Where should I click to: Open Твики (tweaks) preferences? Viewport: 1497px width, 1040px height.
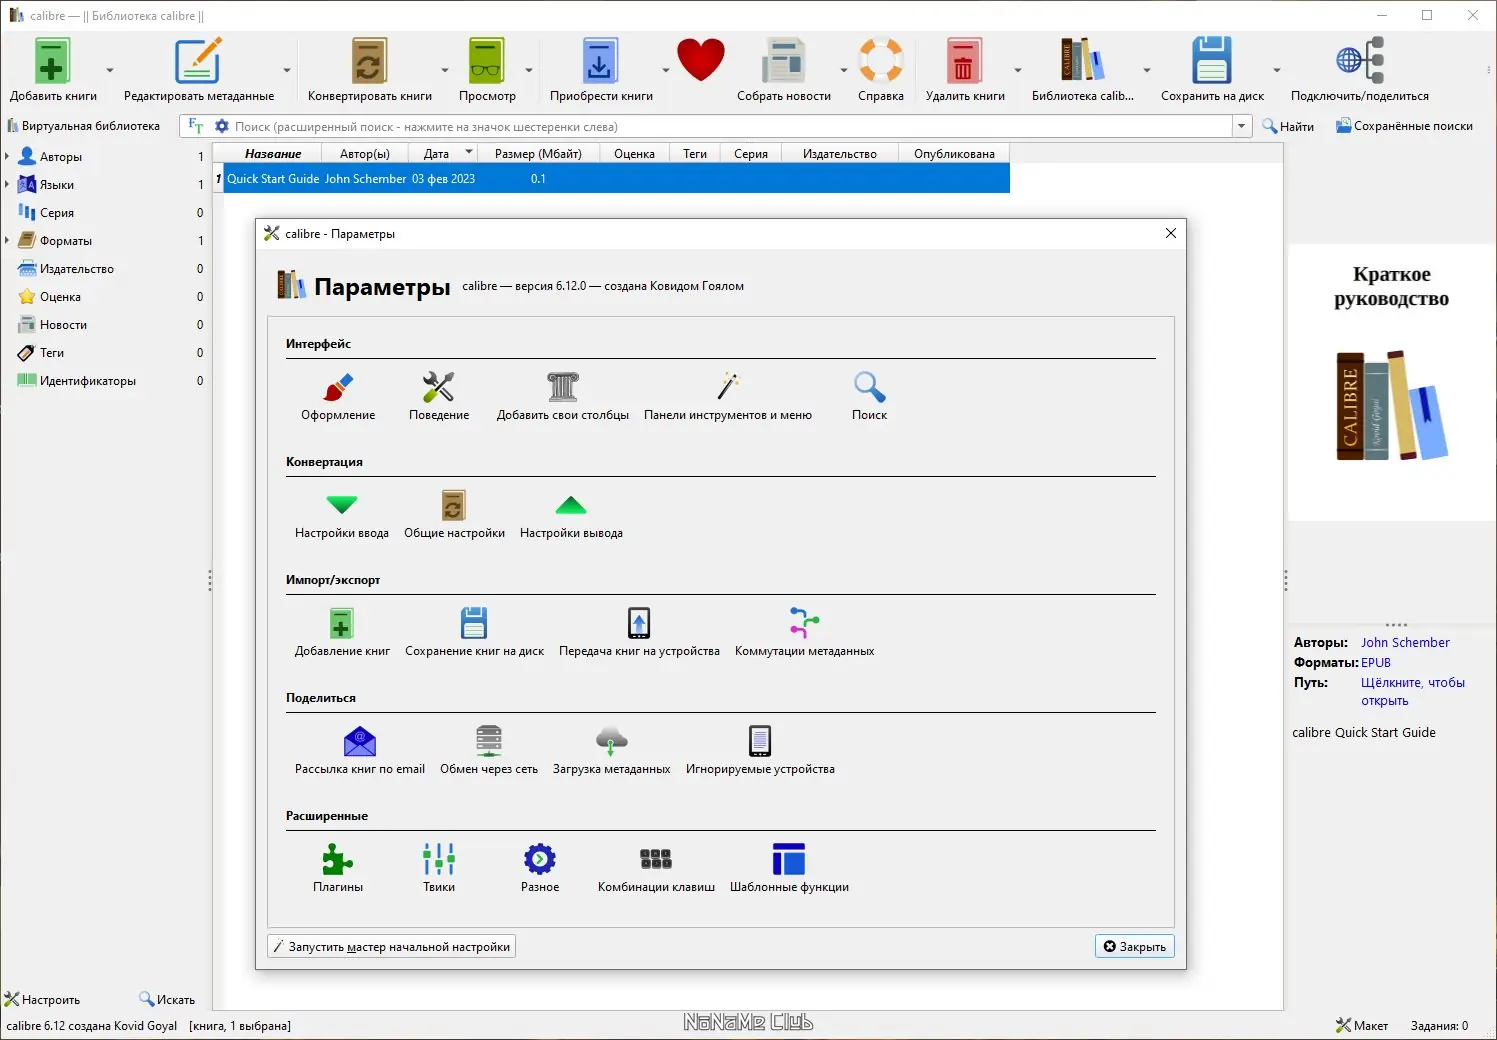click(439, 868)
